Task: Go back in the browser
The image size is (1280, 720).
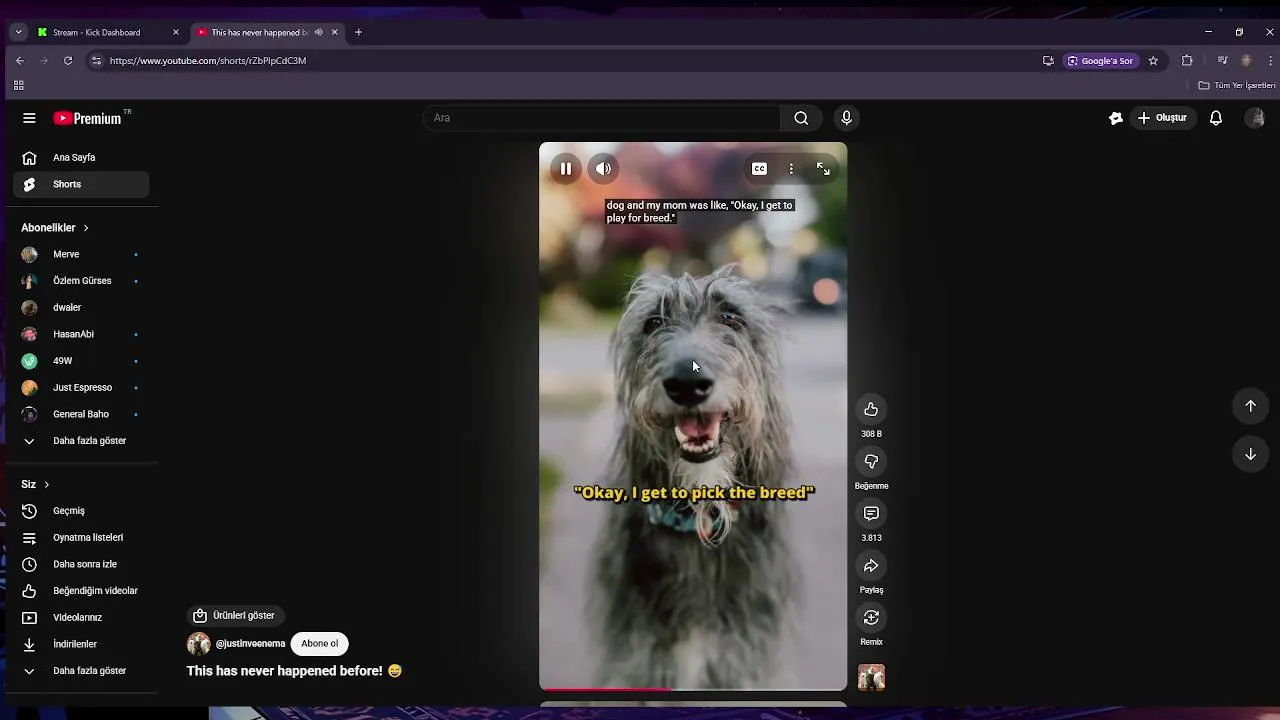Action: pyautogui.click(x=20, y=60)
